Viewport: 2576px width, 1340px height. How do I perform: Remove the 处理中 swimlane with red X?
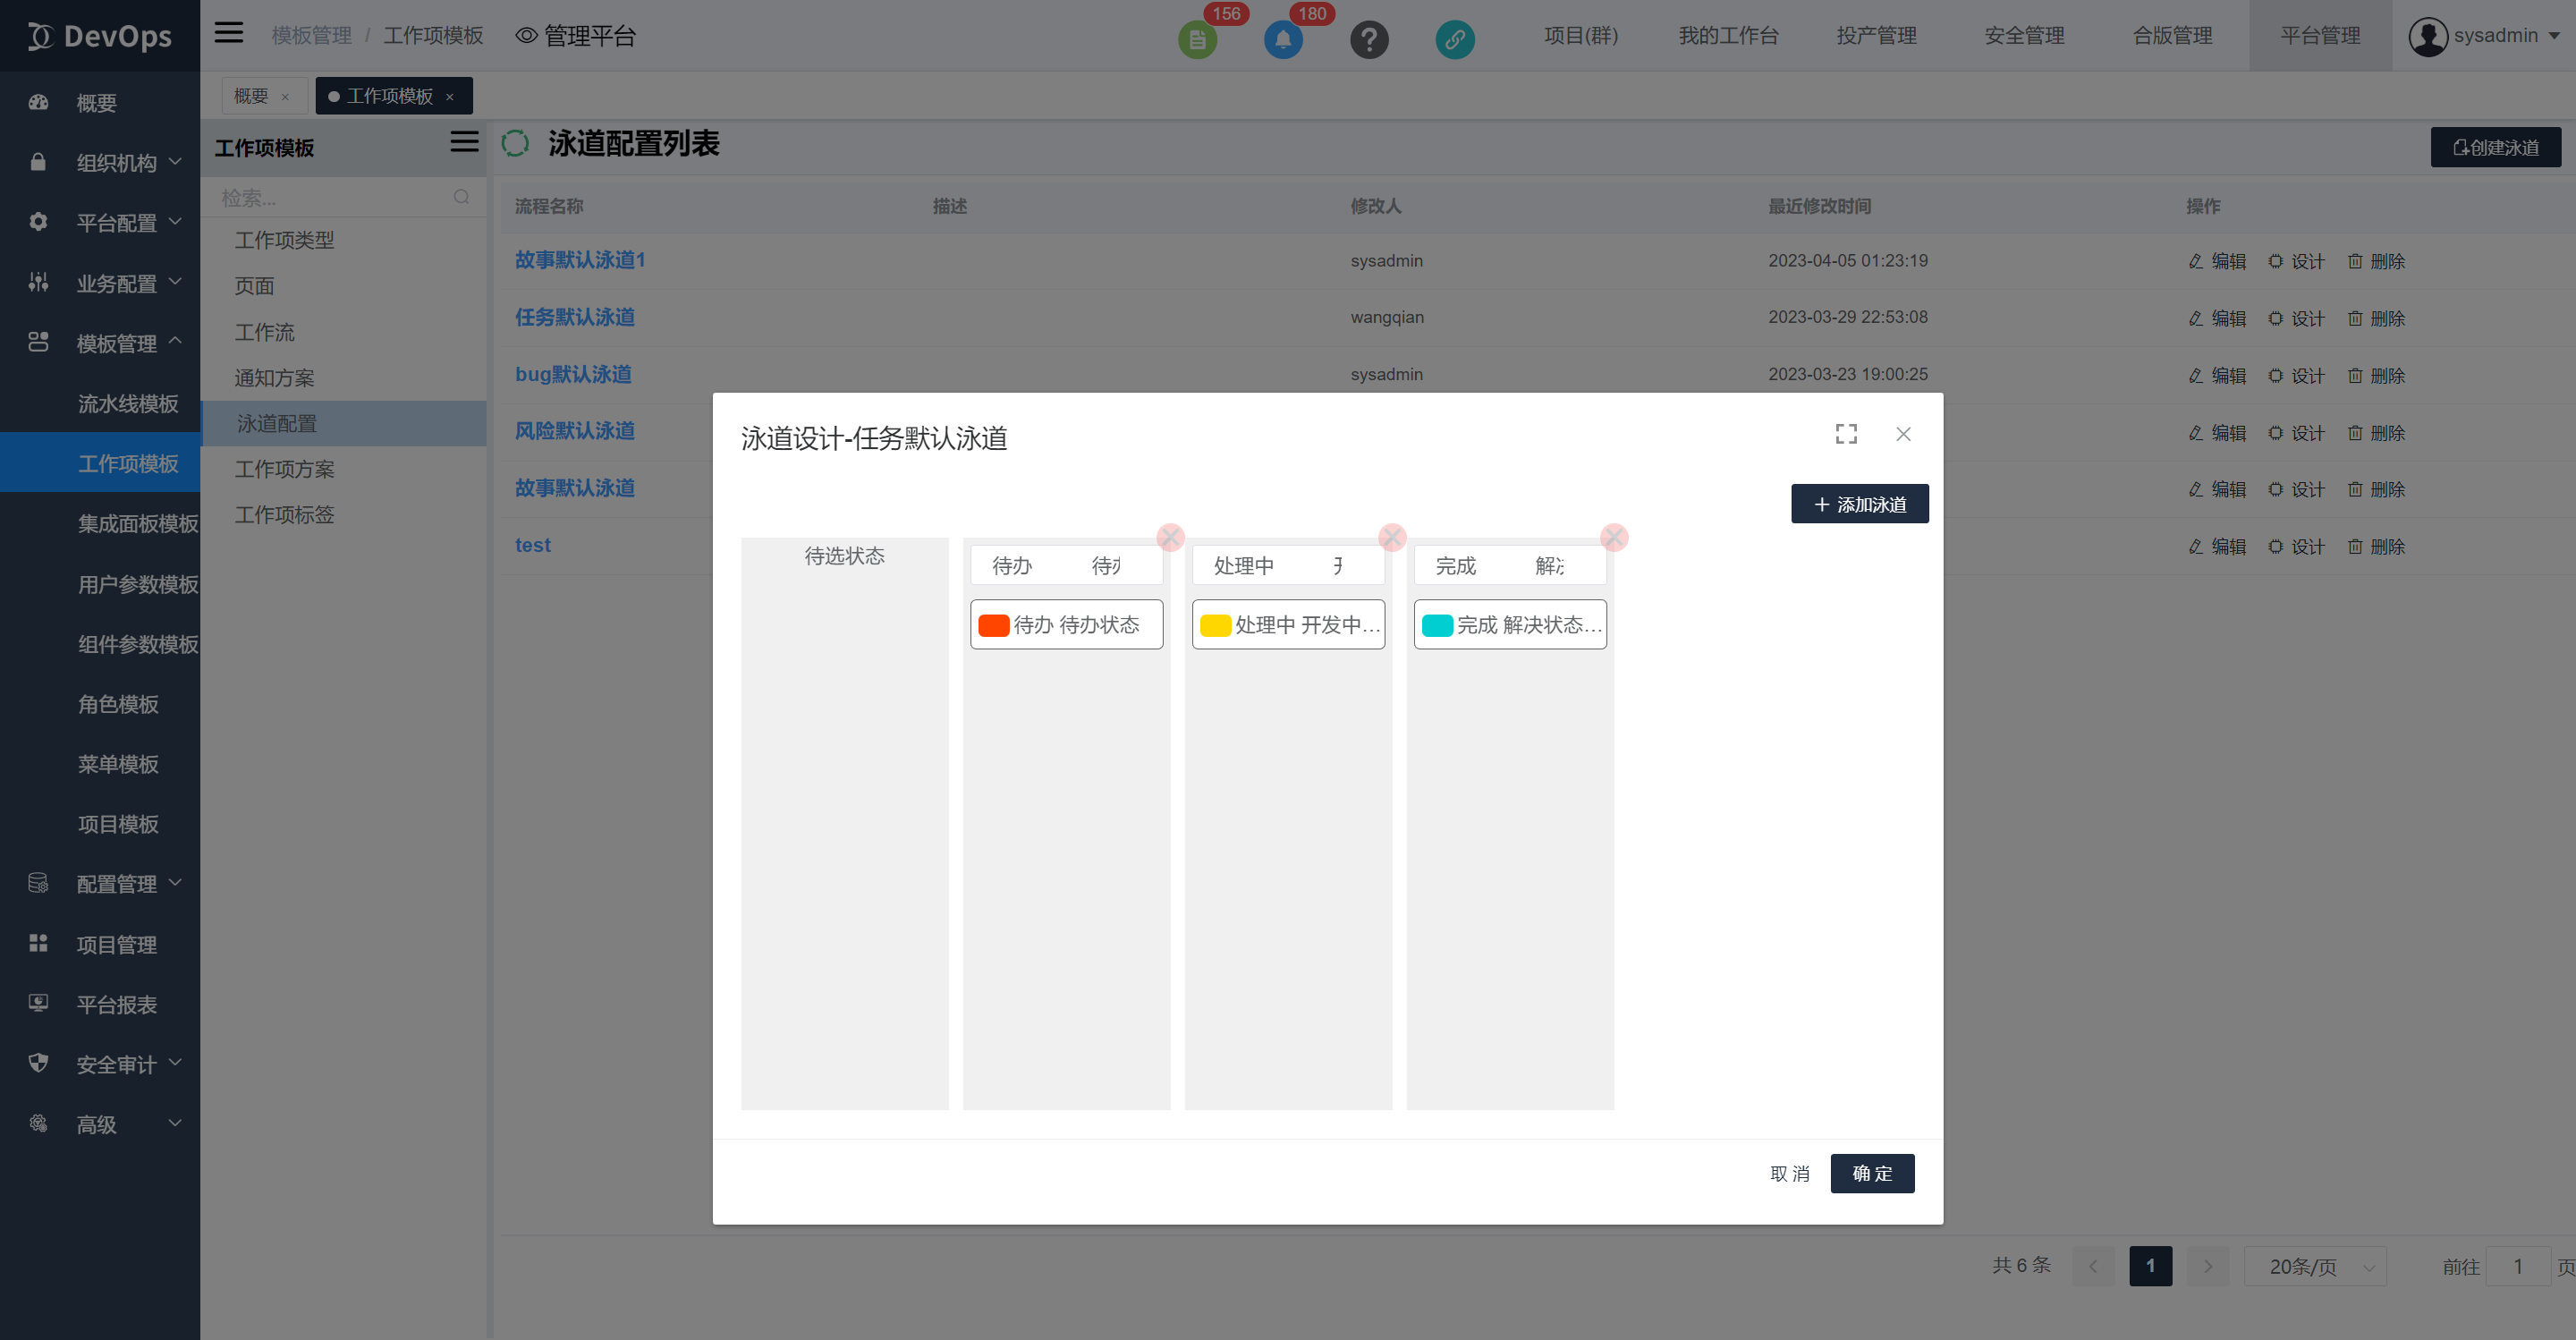1392,537
